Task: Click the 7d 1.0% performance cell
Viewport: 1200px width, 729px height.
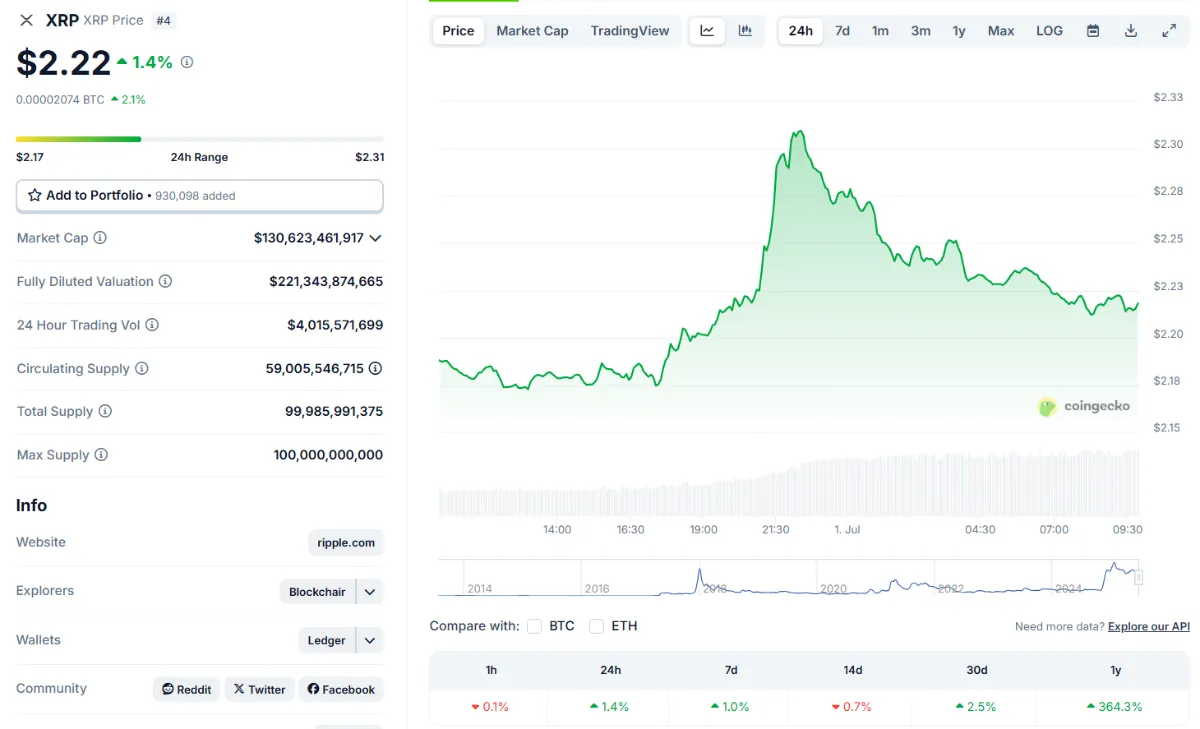Action: [731, 707]
